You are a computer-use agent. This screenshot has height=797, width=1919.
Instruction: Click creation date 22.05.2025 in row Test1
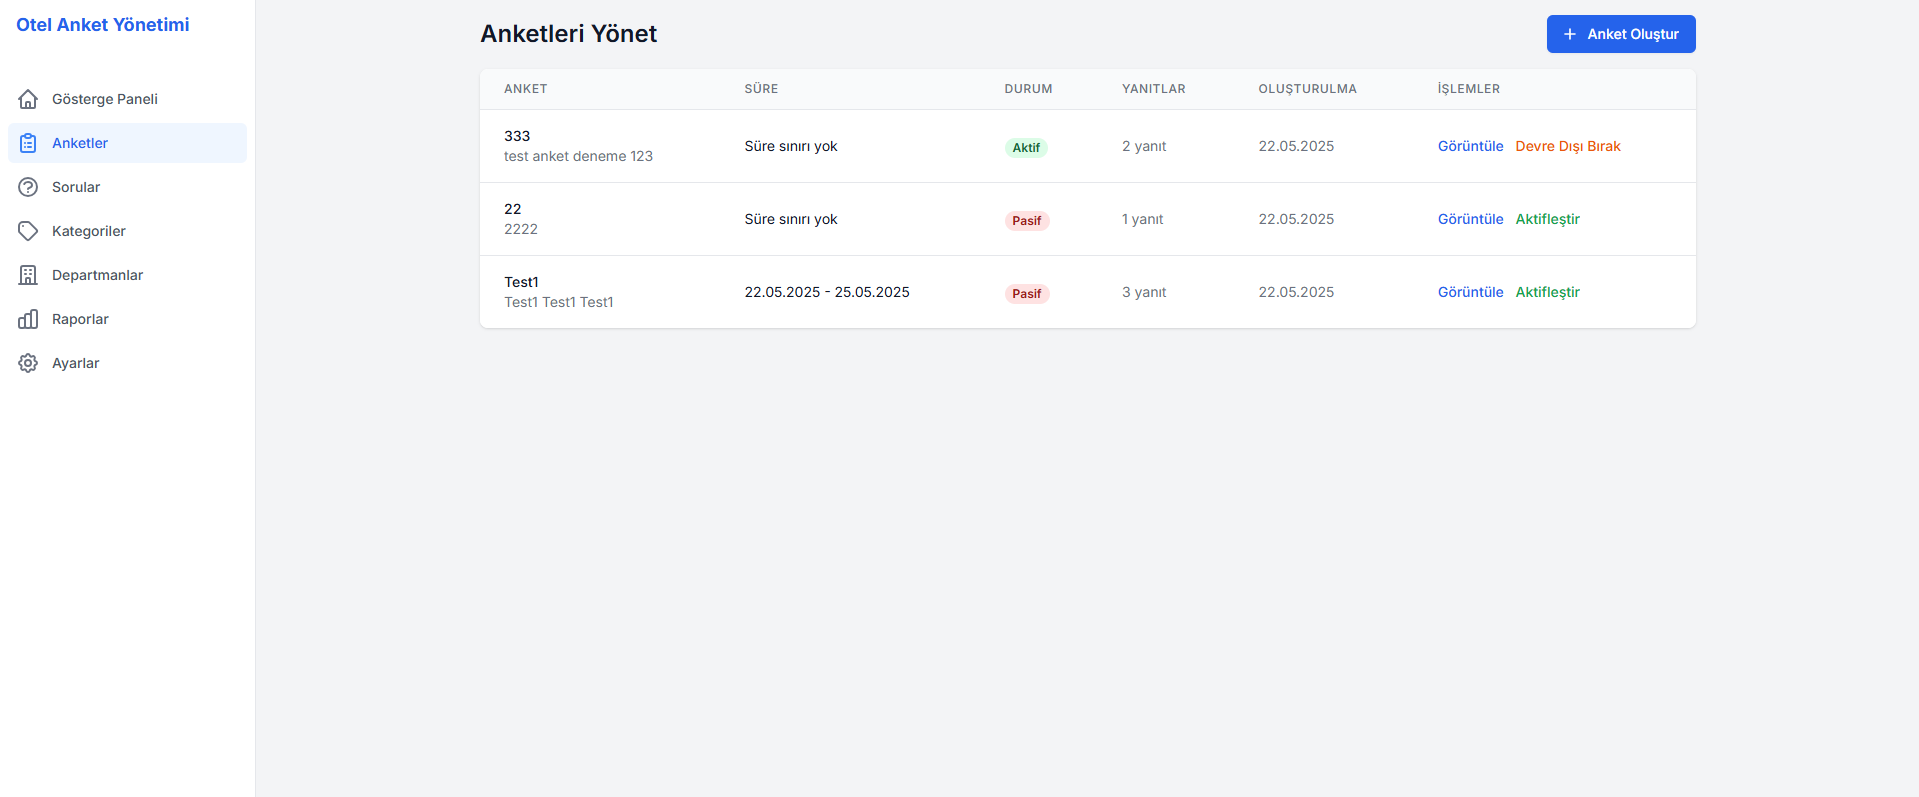(1296, 292)
